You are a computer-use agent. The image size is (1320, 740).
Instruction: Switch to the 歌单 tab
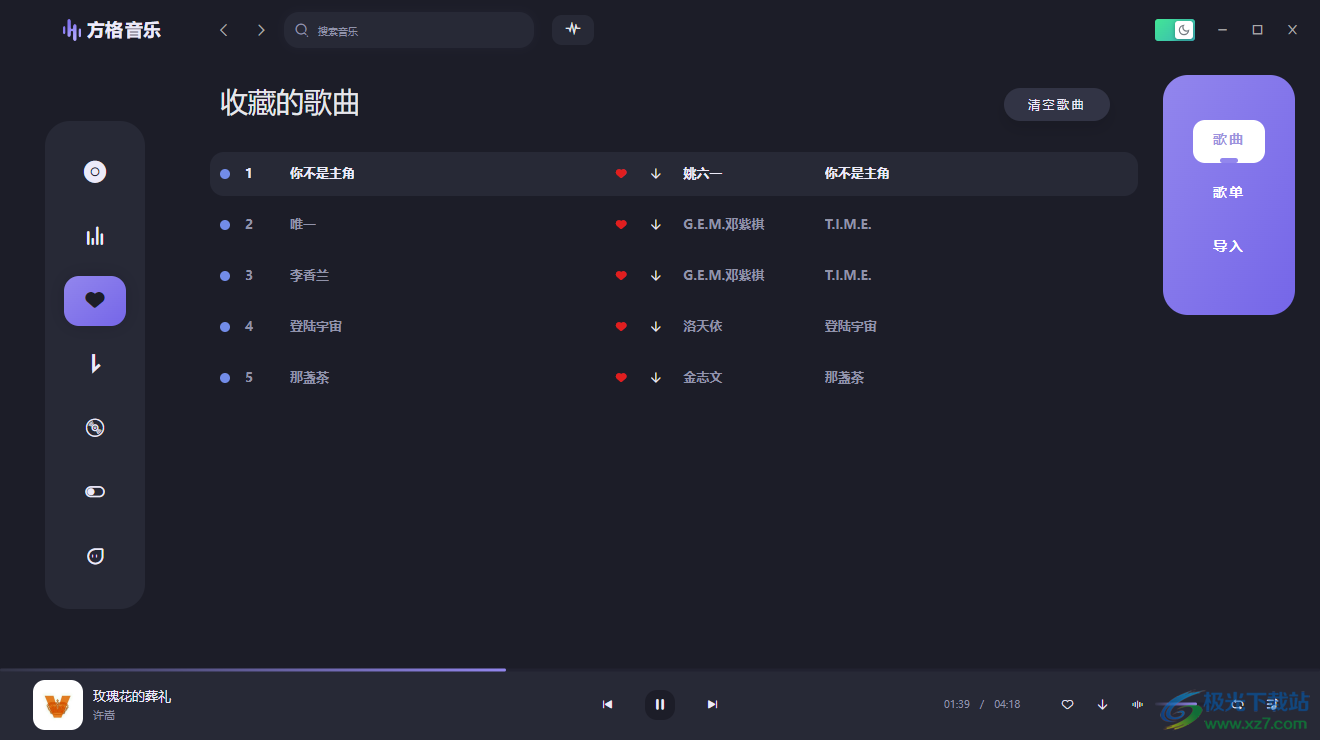point(1227,191)
